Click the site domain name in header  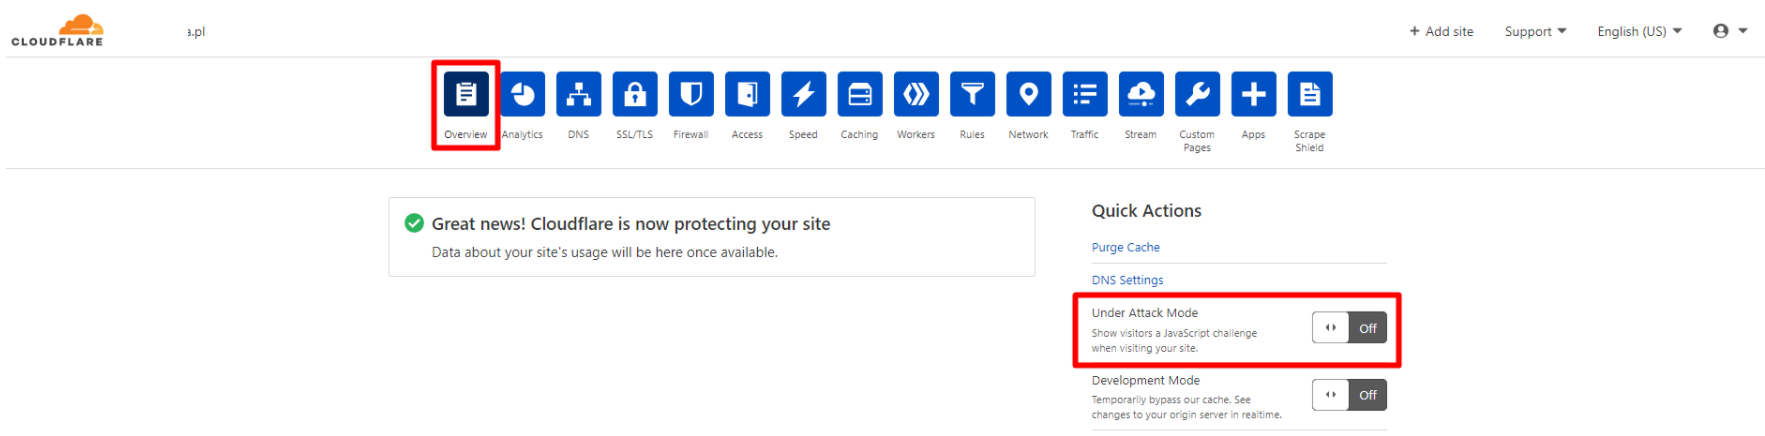(196, 32)
